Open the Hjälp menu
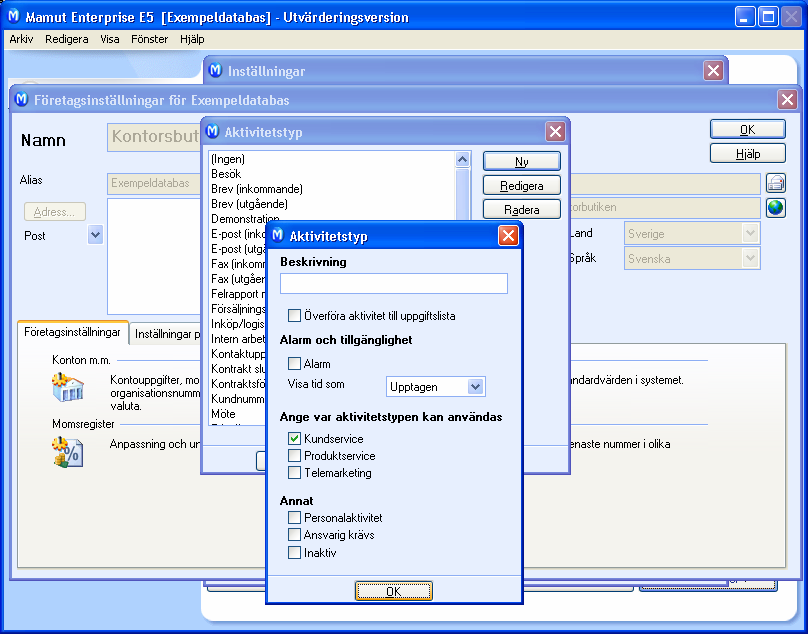This screenshot has height=634, width=808. pyautogui.click(x=192, y=39)
